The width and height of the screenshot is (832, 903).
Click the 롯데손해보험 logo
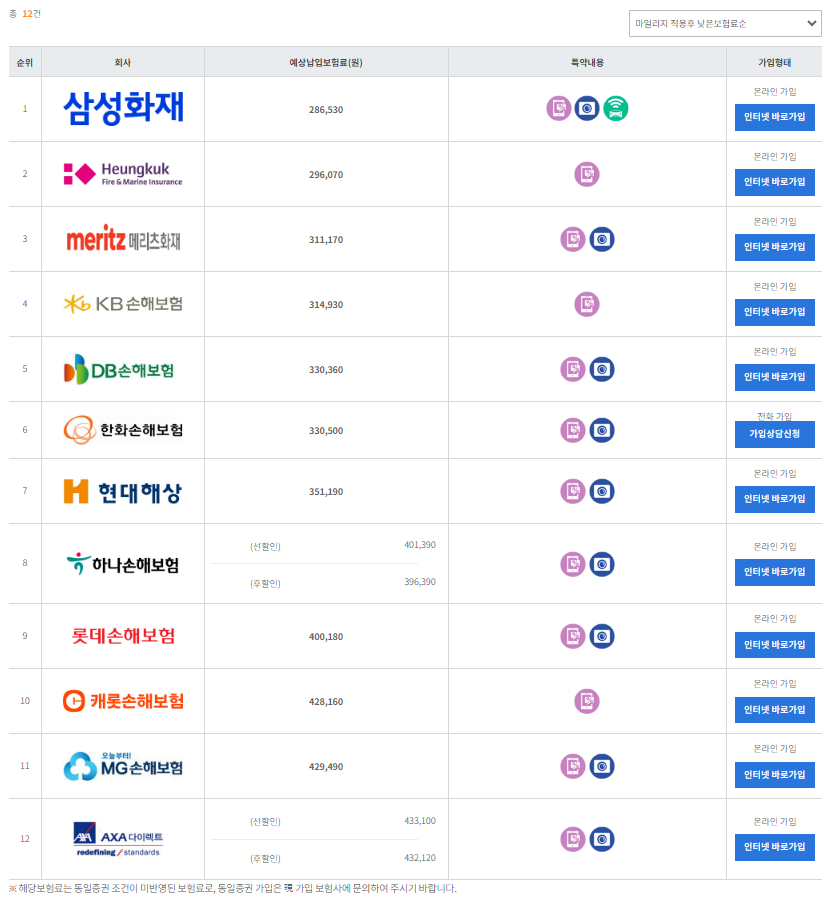coord(123,636)
